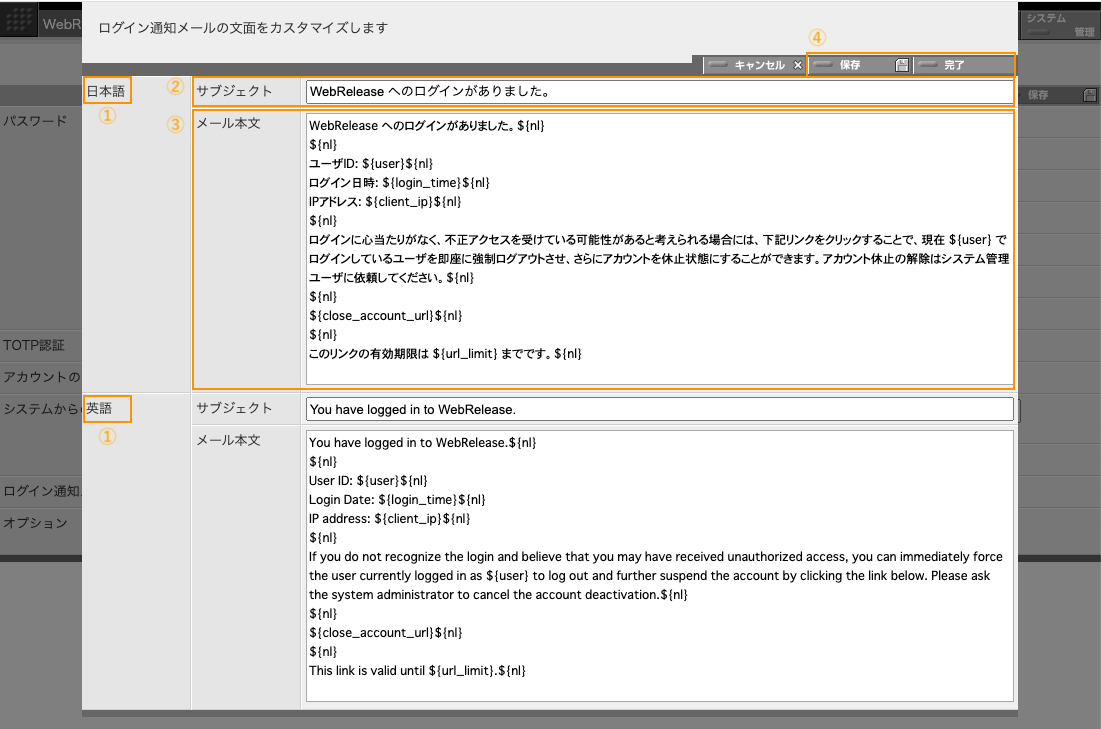Focus the 英語 サブジェクト input field
The width and height of the screenshot is (1101, 729).
pos(658,409)
